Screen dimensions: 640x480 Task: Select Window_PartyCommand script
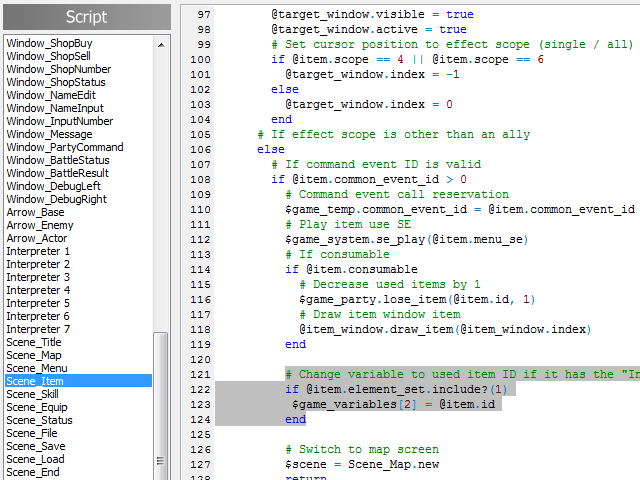pyautogui.click(x=64, y=147)
